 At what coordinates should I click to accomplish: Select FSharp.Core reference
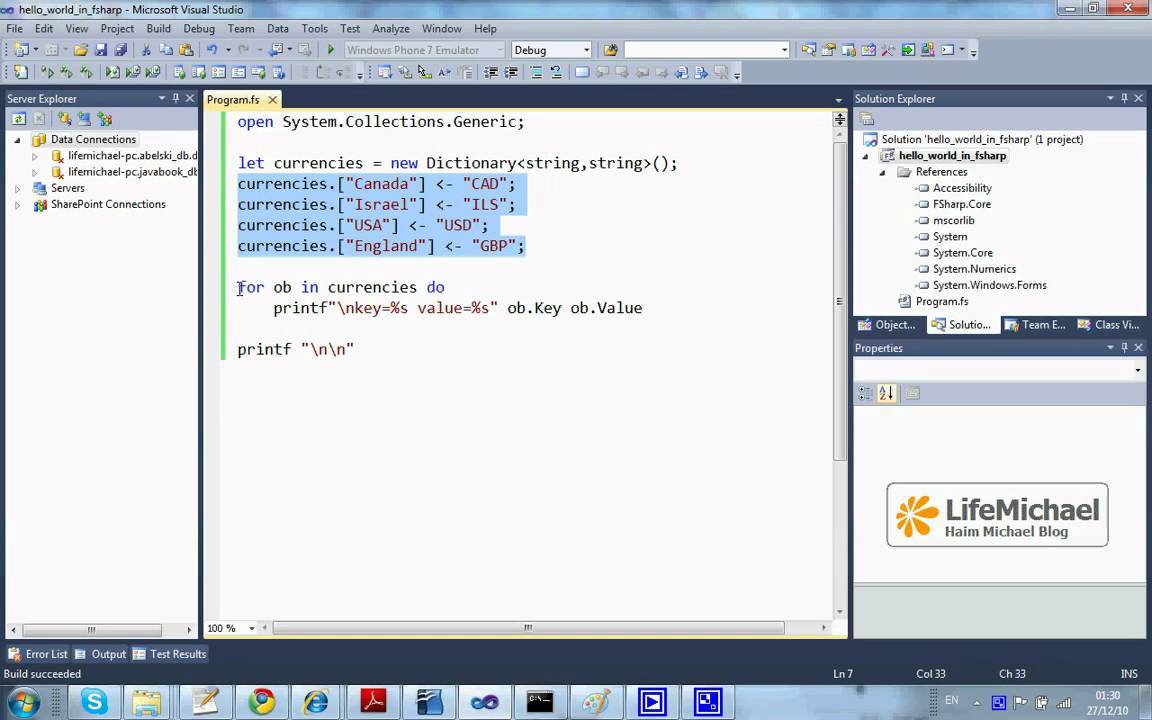961,204
